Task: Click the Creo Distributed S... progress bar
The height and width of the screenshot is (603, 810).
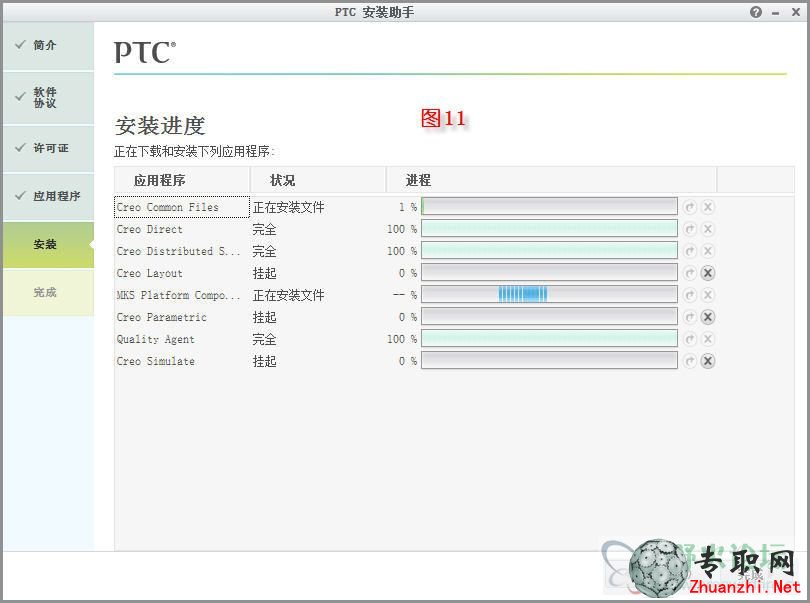Action: pos(549,251)
